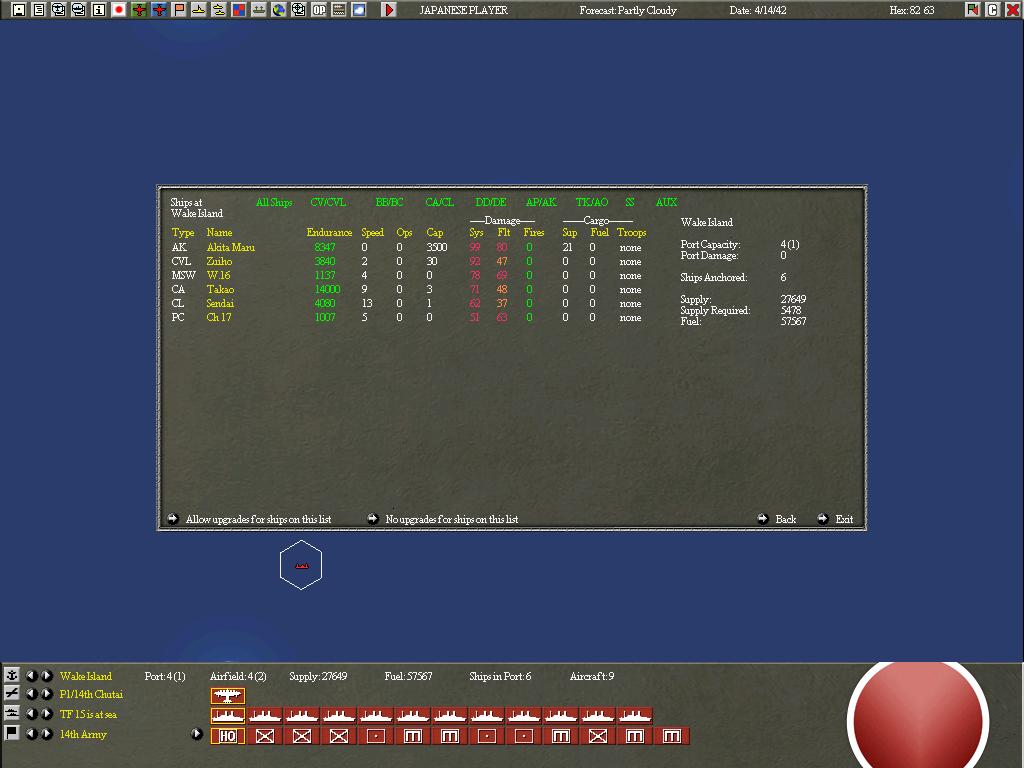
Task: Click the flag icon beside the C icon
Action: click(x=972, y=10)
